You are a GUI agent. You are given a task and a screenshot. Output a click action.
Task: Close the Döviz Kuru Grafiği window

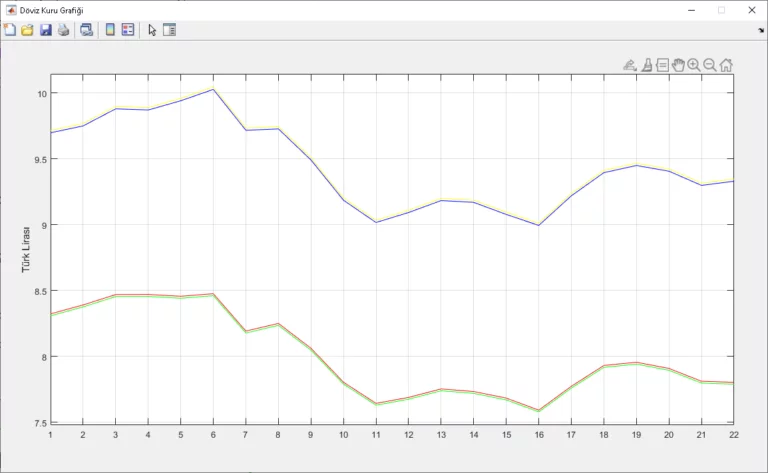tap(750, 9)
